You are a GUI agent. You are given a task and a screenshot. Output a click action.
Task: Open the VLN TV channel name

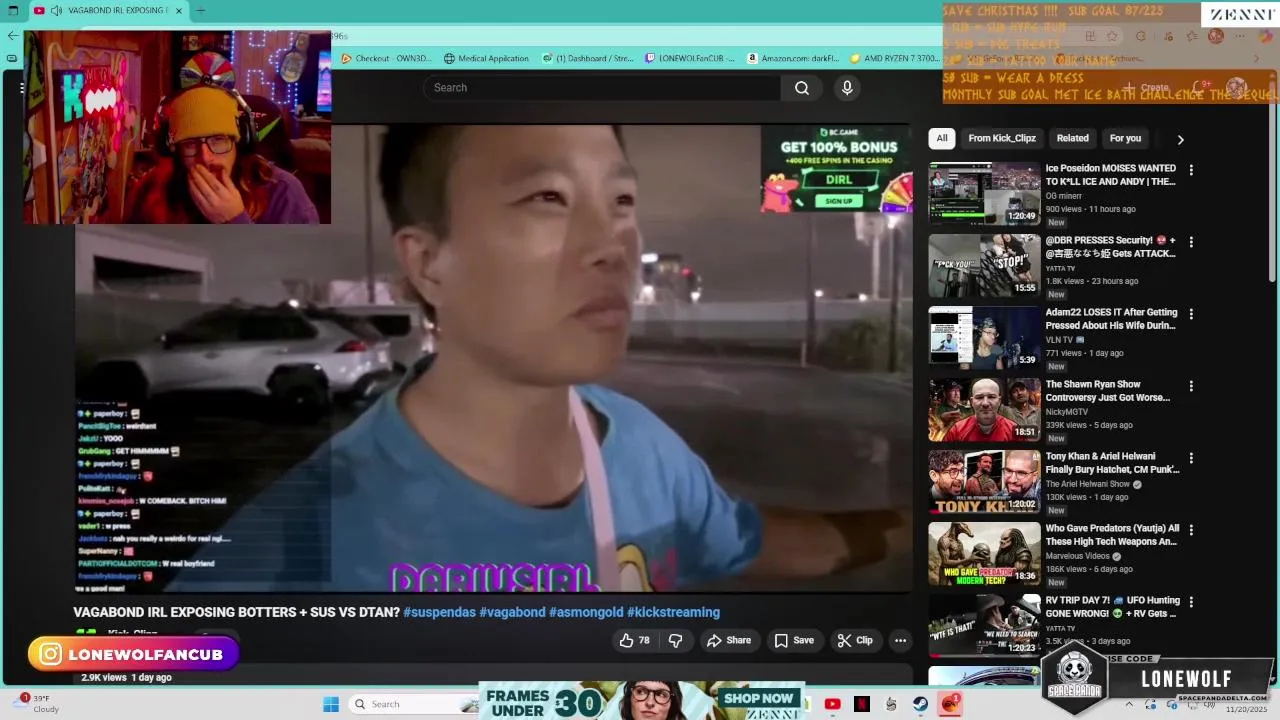point(1060,340)
